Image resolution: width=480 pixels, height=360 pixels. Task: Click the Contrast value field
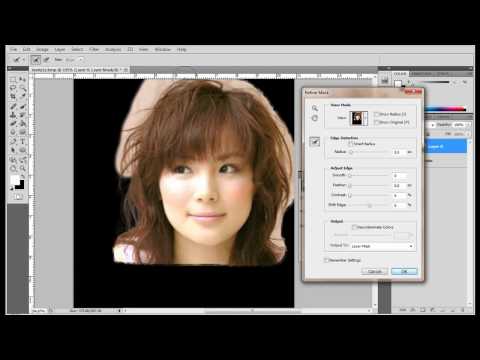(x=399, y=195)
